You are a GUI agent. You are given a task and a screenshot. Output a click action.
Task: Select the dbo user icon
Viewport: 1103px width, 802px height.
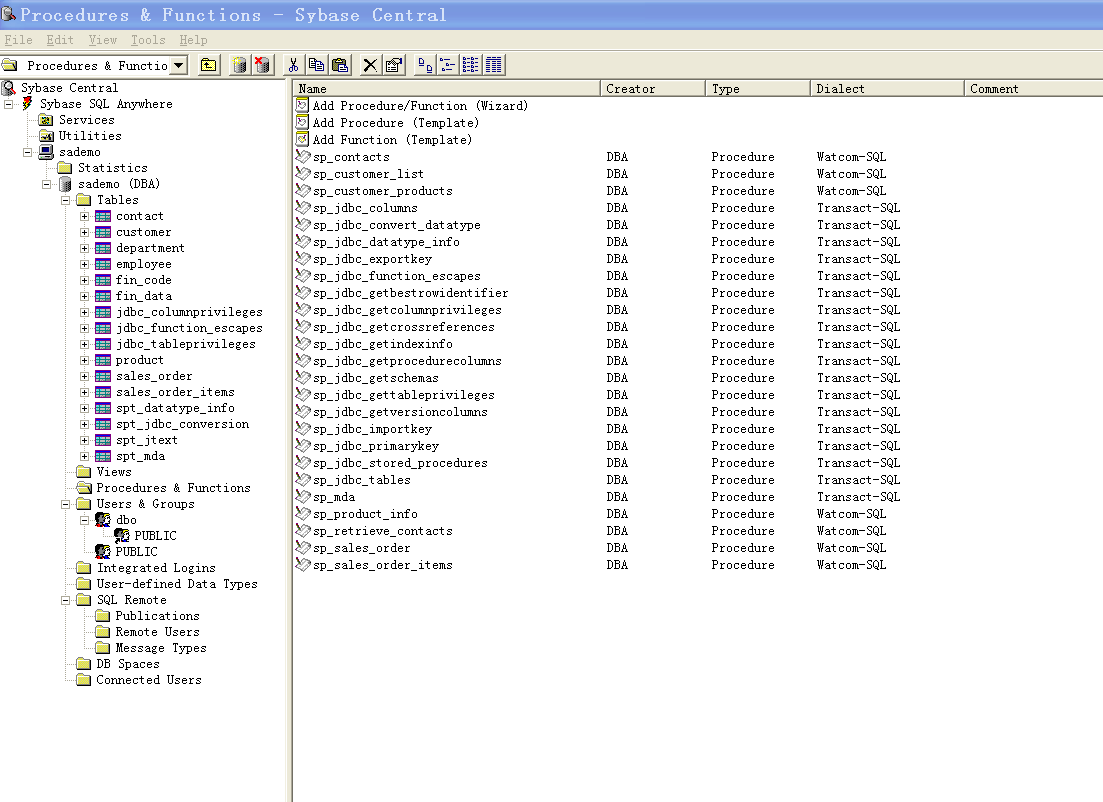103,520
